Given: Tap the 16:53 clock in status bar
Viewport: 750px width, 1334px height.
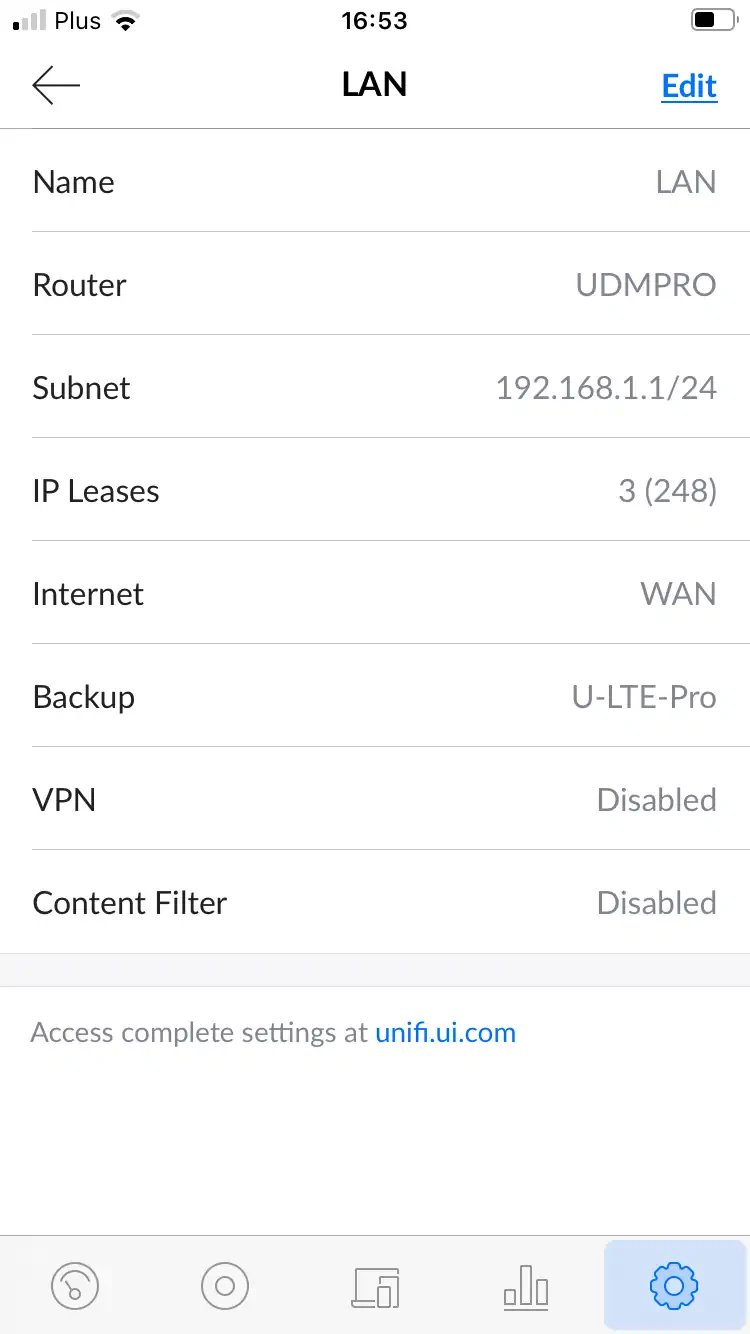Looking at the screenshot, I should tap(374, 21).
